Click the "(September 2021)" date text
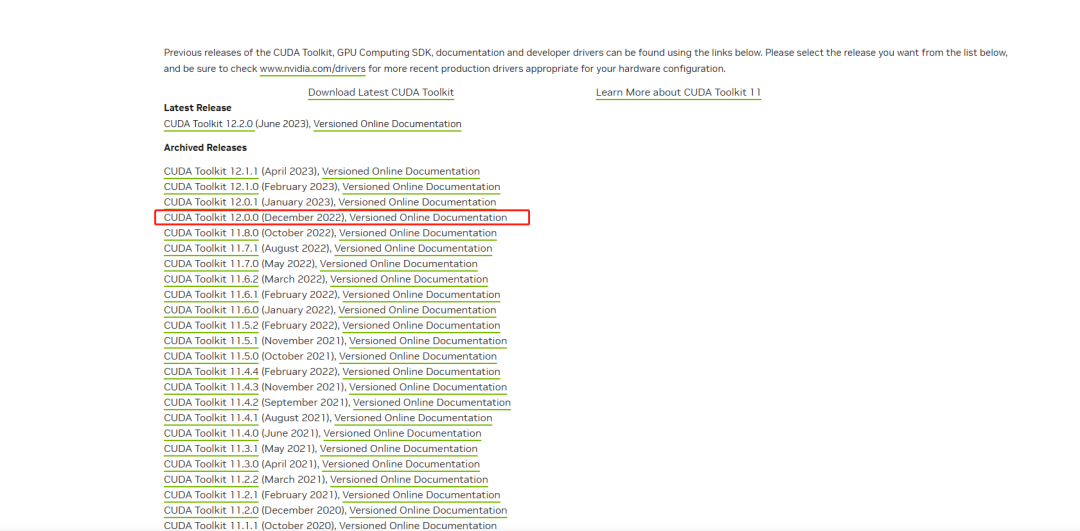The width and height of the screenshot is (1080, 531). point(304,402)
